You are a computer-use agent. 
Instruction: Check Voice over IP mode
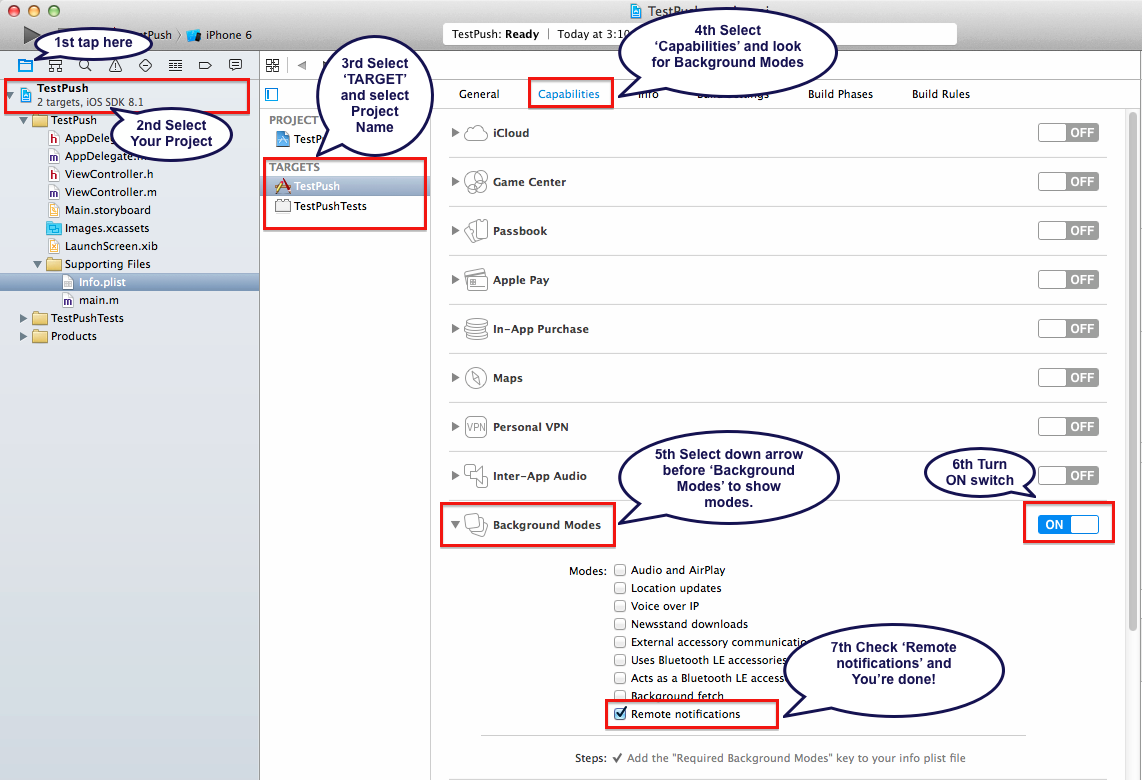pyautogui.click(x=620, y=606)
